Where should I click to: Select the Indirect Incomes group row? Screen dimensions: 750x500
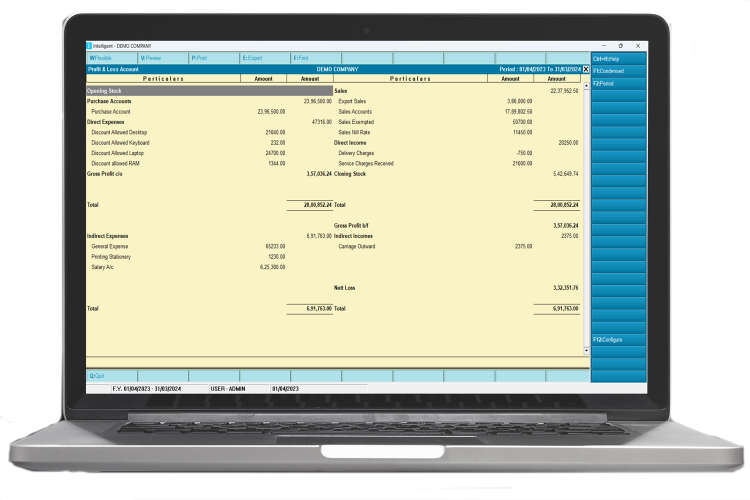457,236
